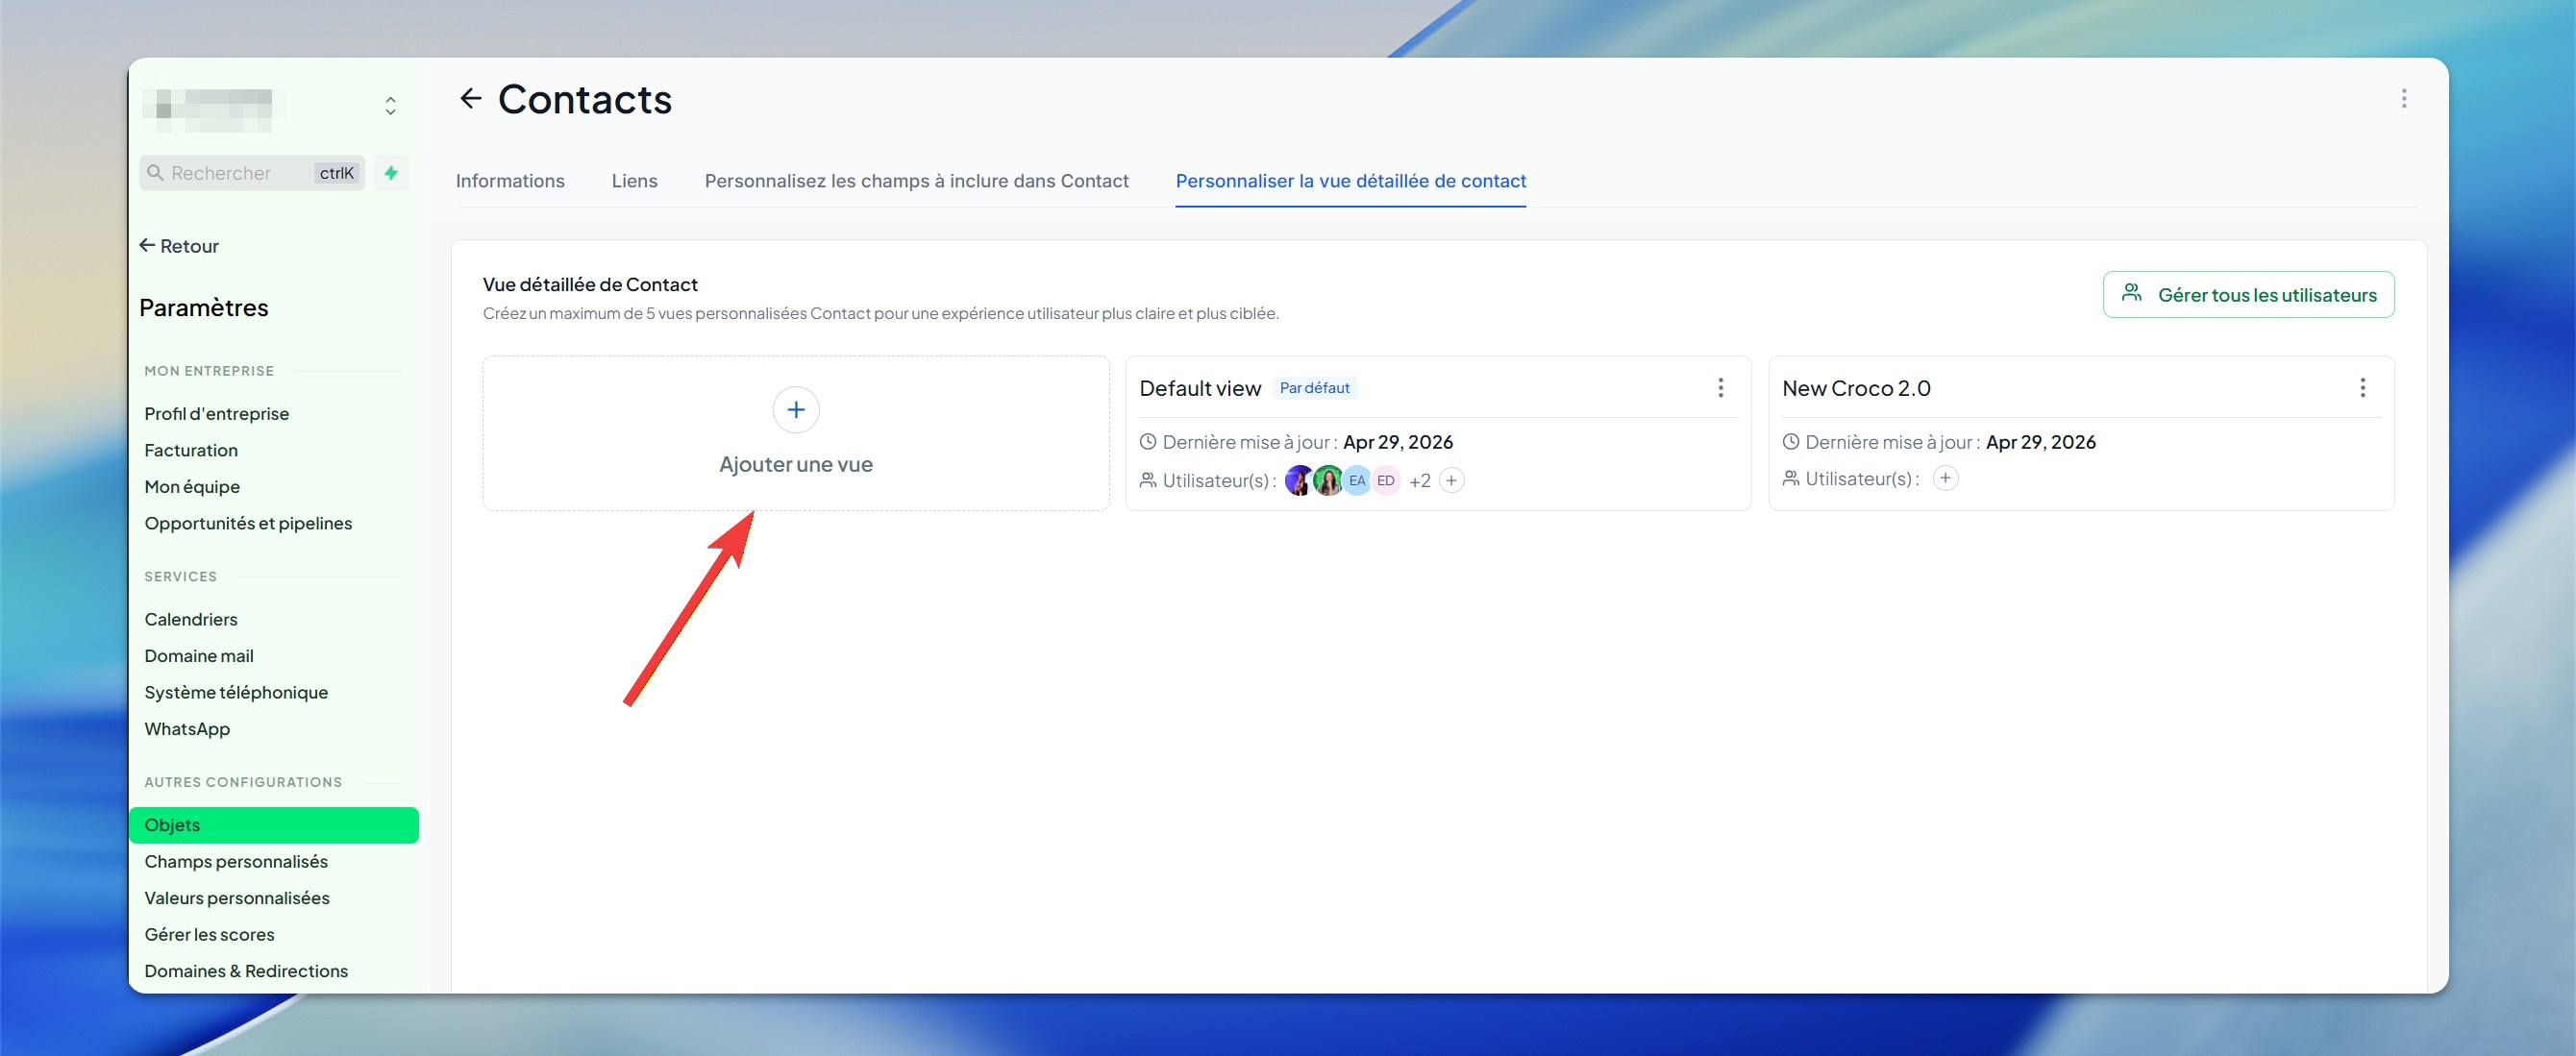This screenshot has height=1056, width=2576.
Task: Open Domaine mail settings
Action: (199, 656)
